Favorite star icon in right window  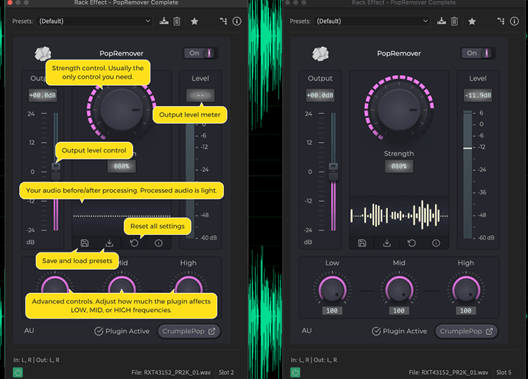pos(472,22)
